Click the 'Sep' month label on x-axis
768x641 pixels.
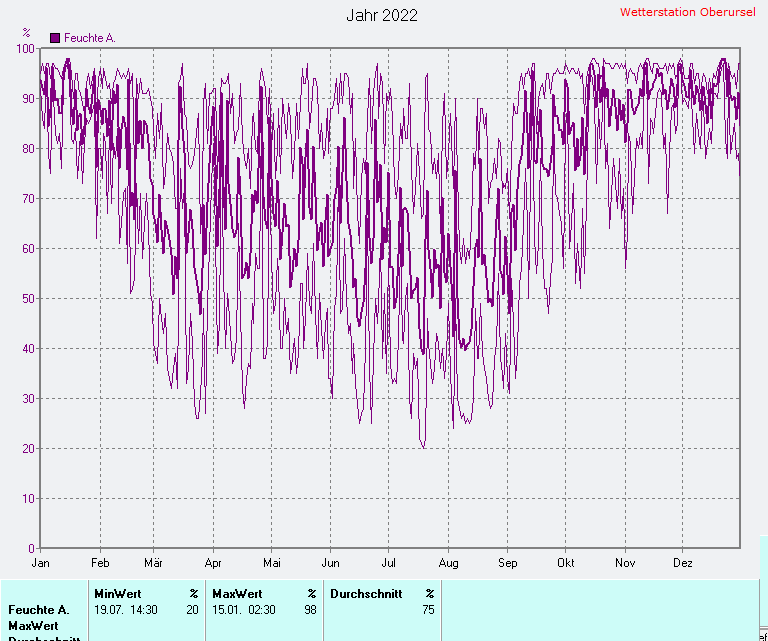pyautogui.click(x=507, y=563)
